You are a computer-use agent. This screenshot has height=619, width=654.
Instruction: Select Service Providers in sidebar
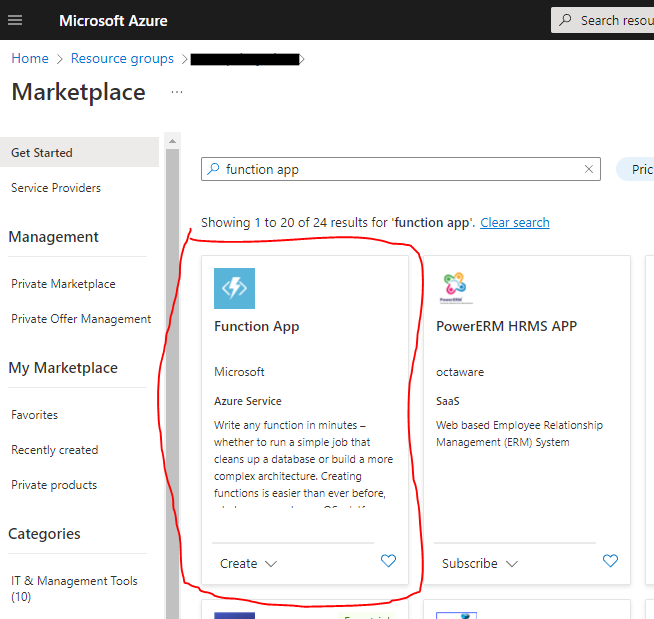[x=56, y=188]
